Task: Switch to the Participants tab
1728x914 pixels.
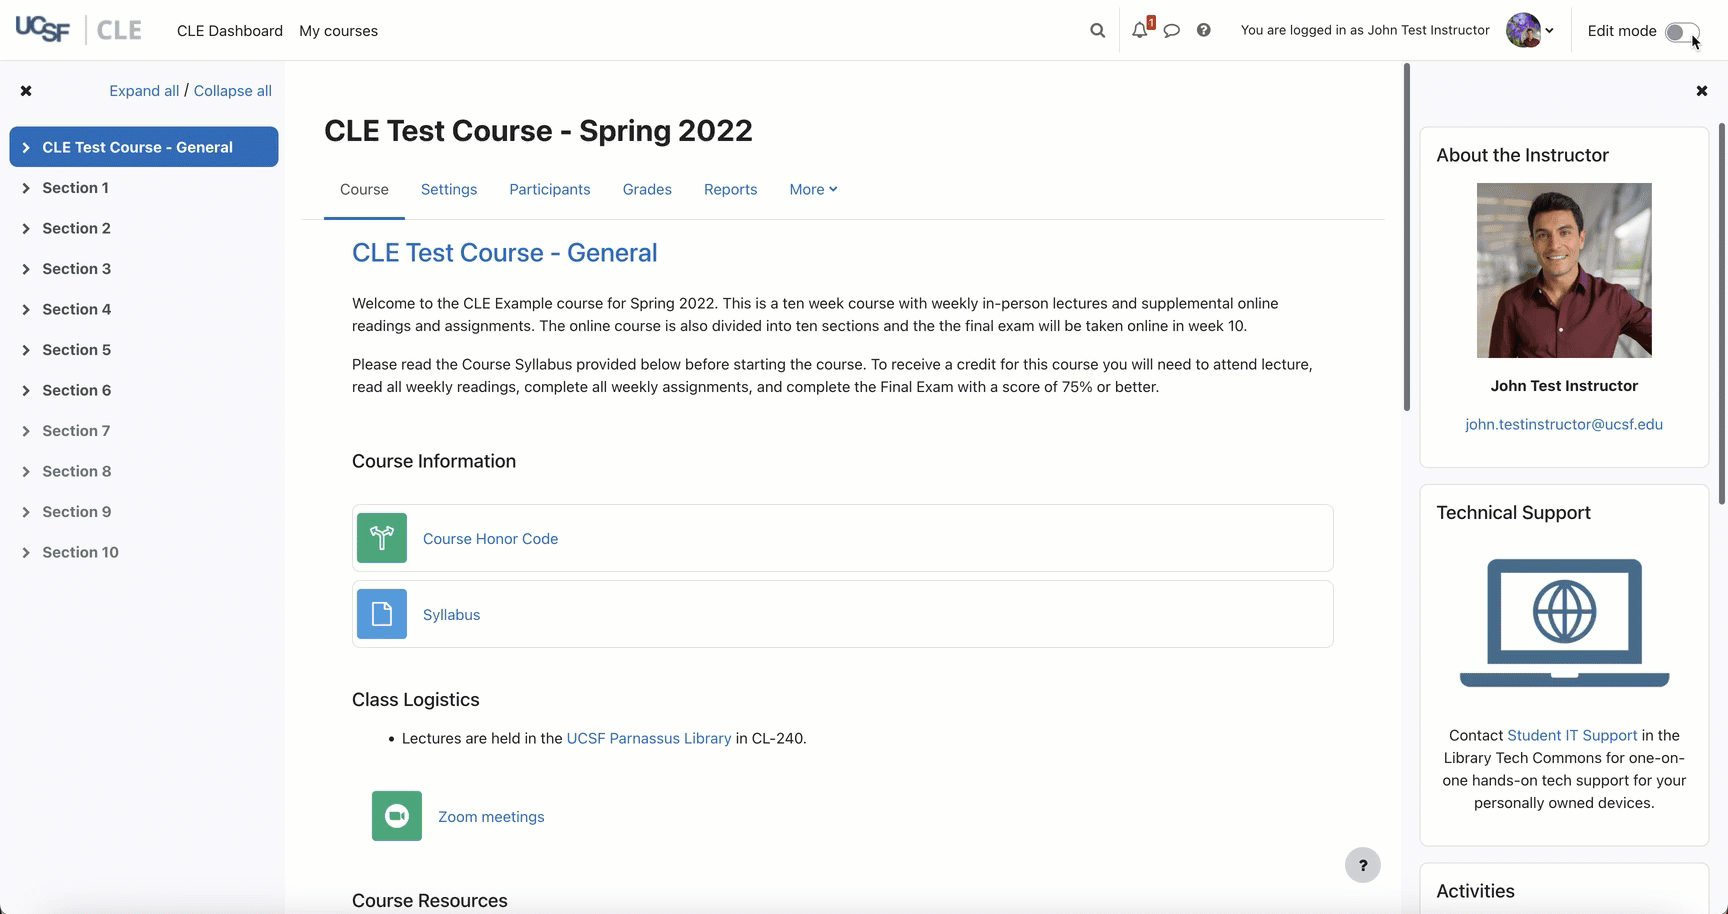Action: tap(550, 190)
